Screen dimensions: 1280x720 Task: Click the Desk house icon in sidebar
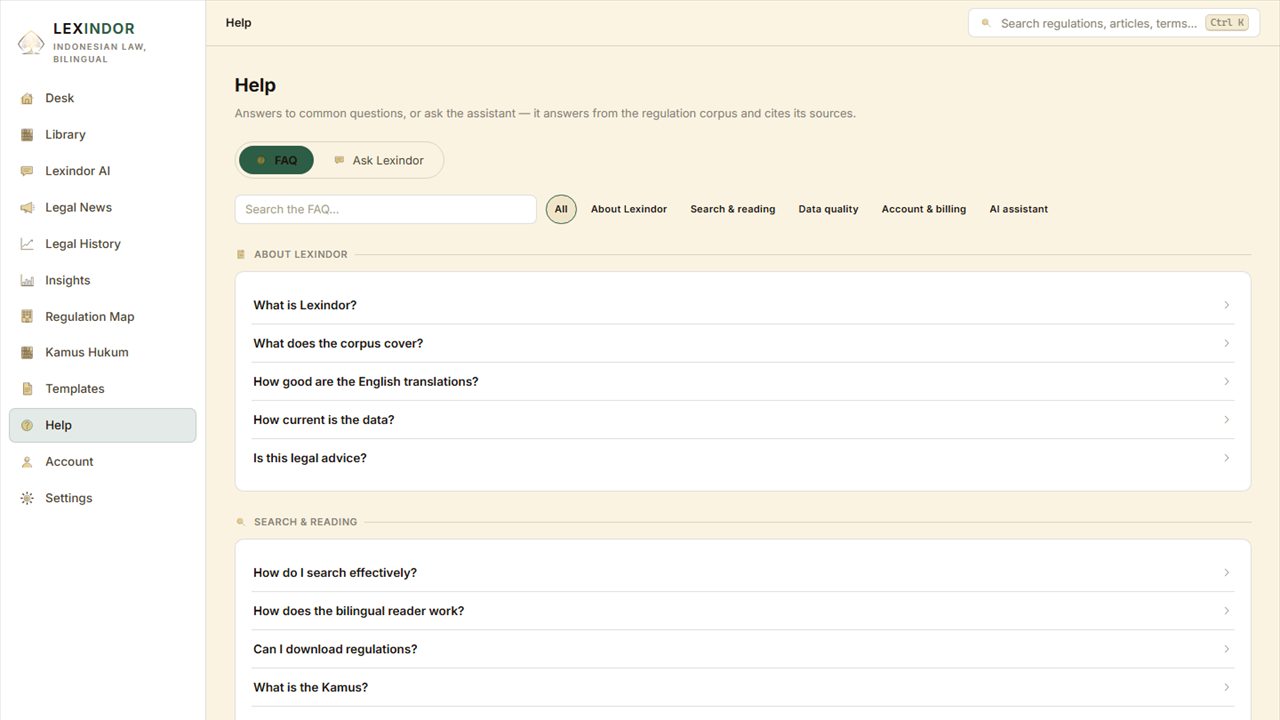click(x=27, y=98)
